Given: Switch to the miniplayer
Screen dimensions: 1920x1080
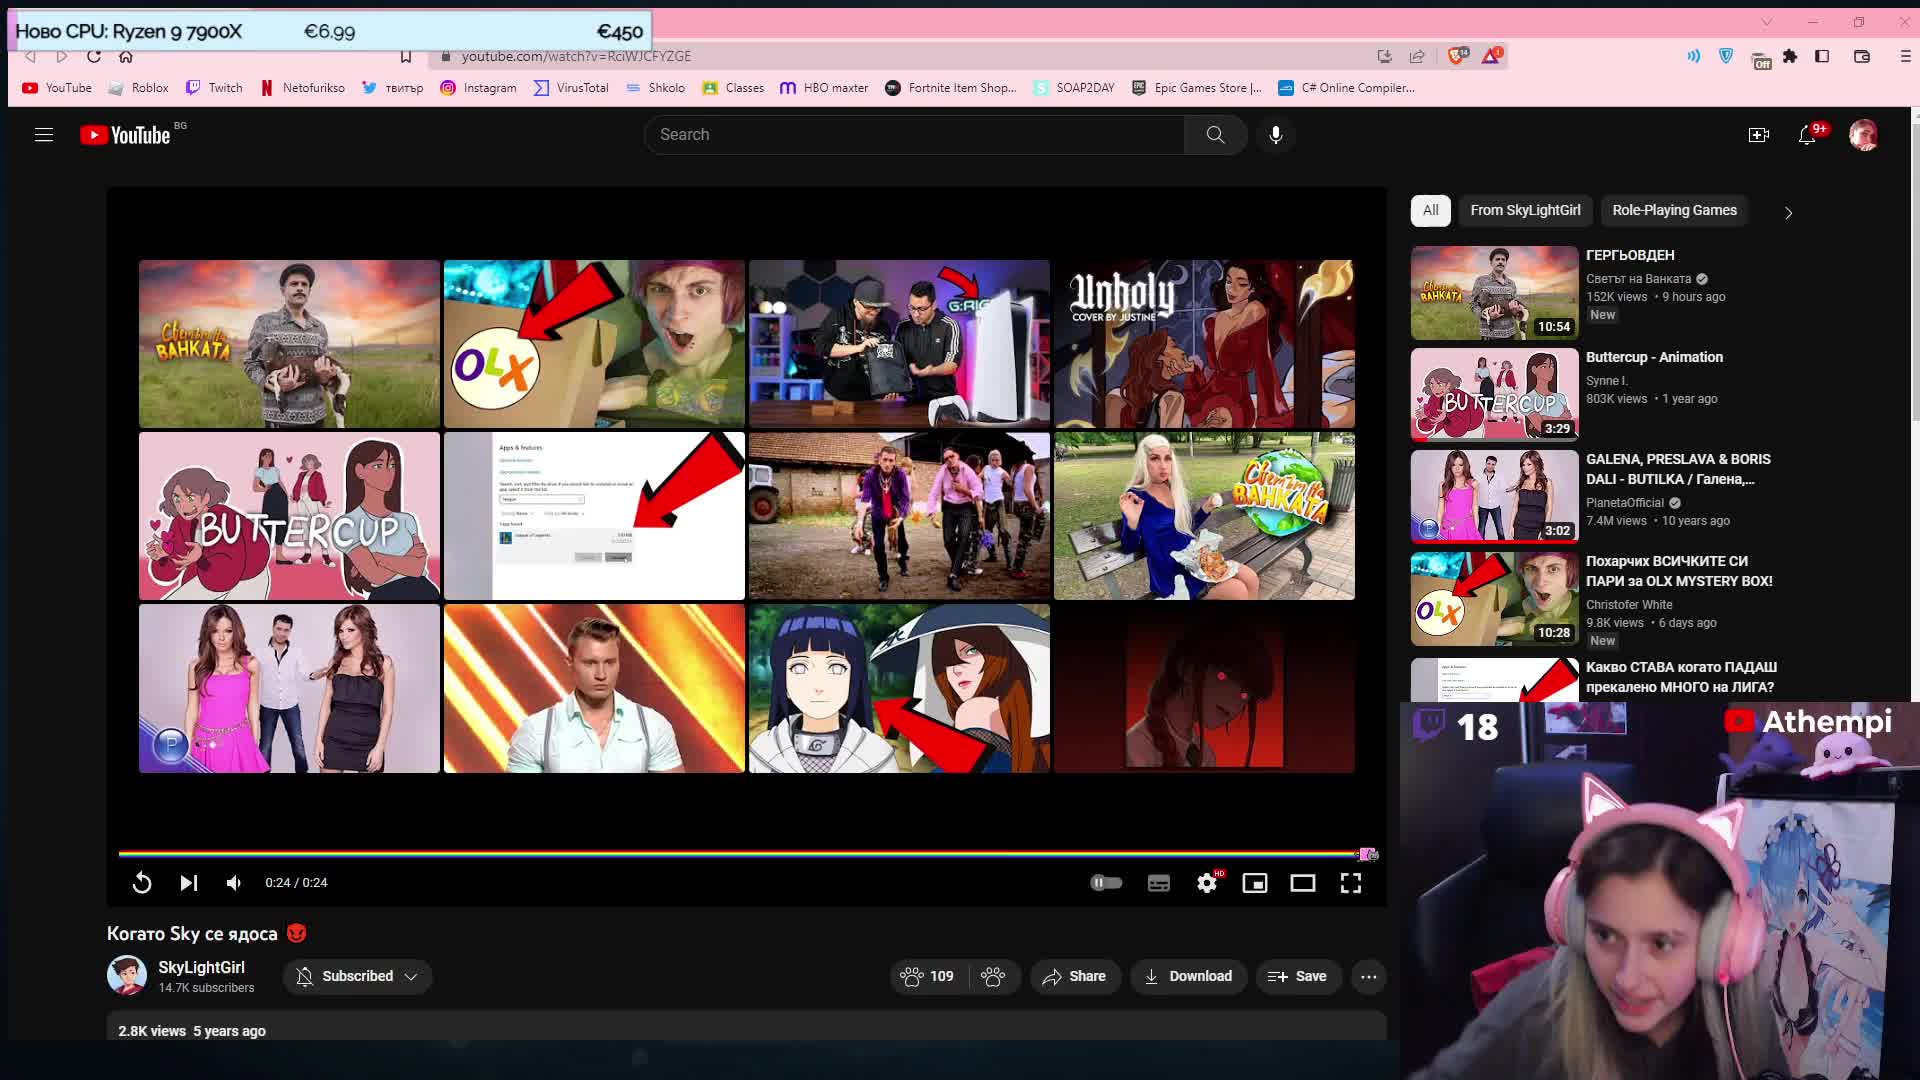Looking at the screenshot, I should [x=1255, y=883].
